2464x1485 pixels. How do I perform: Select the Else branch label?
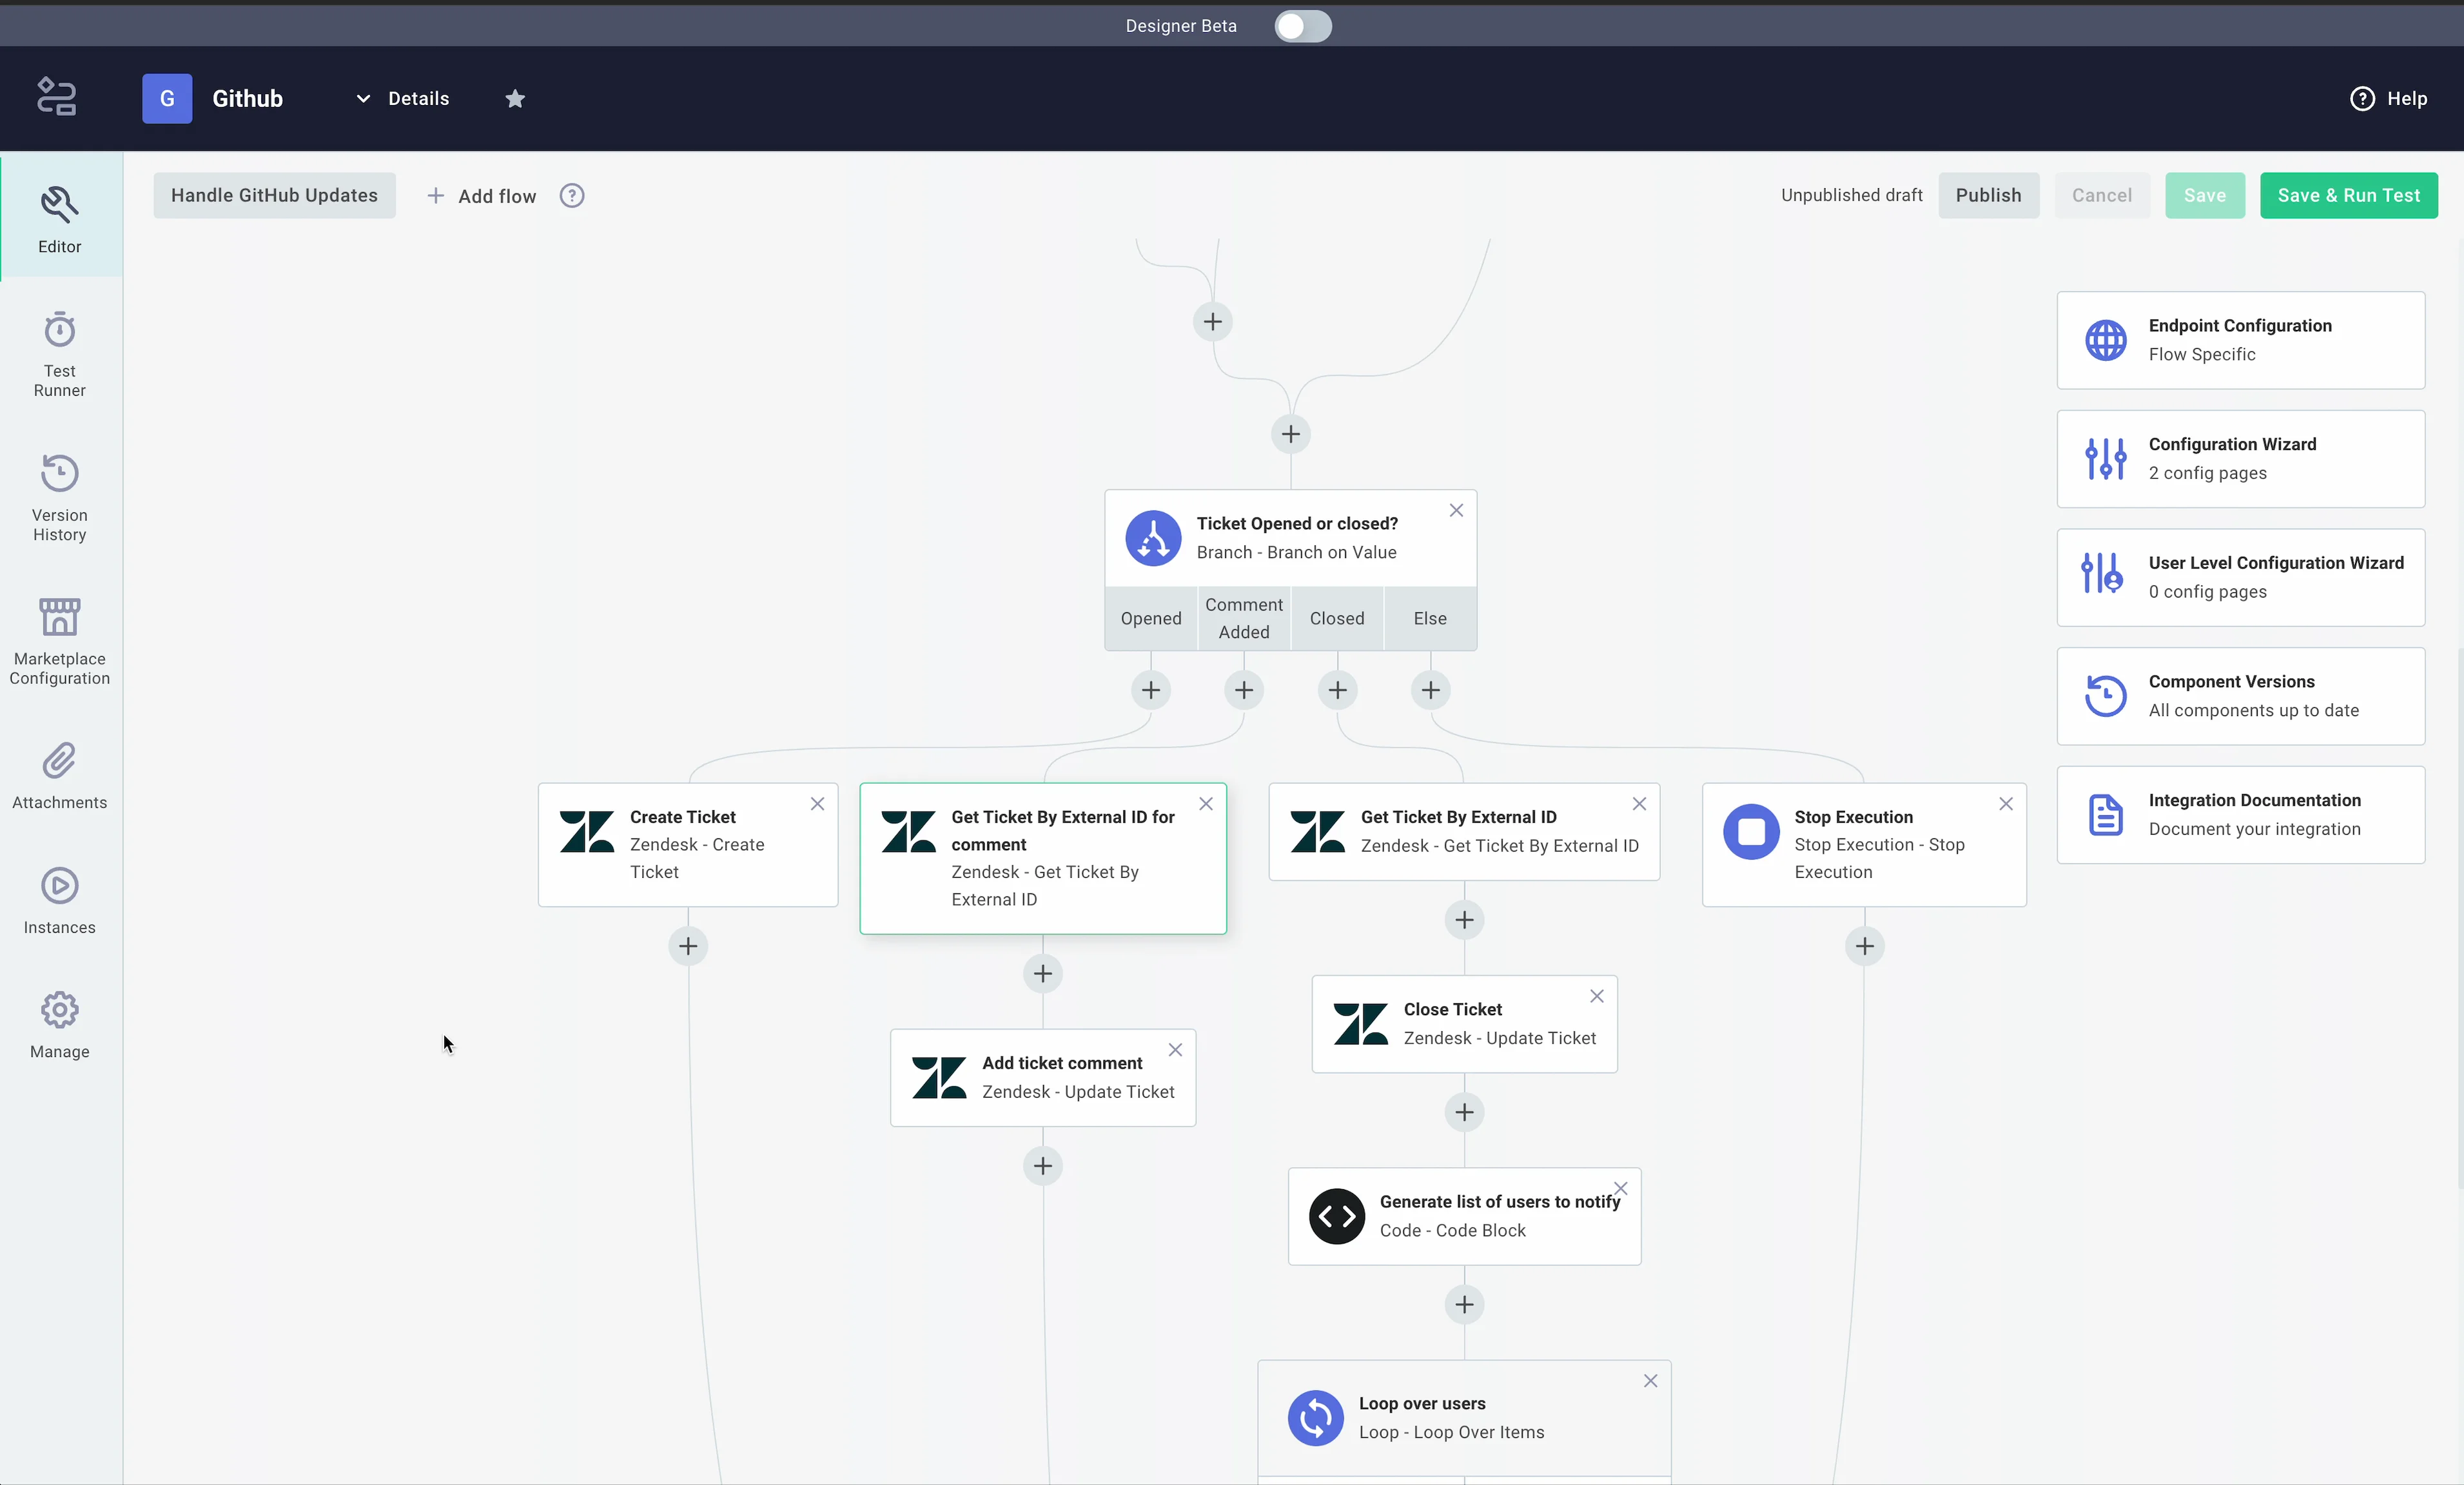[1430, 618]
